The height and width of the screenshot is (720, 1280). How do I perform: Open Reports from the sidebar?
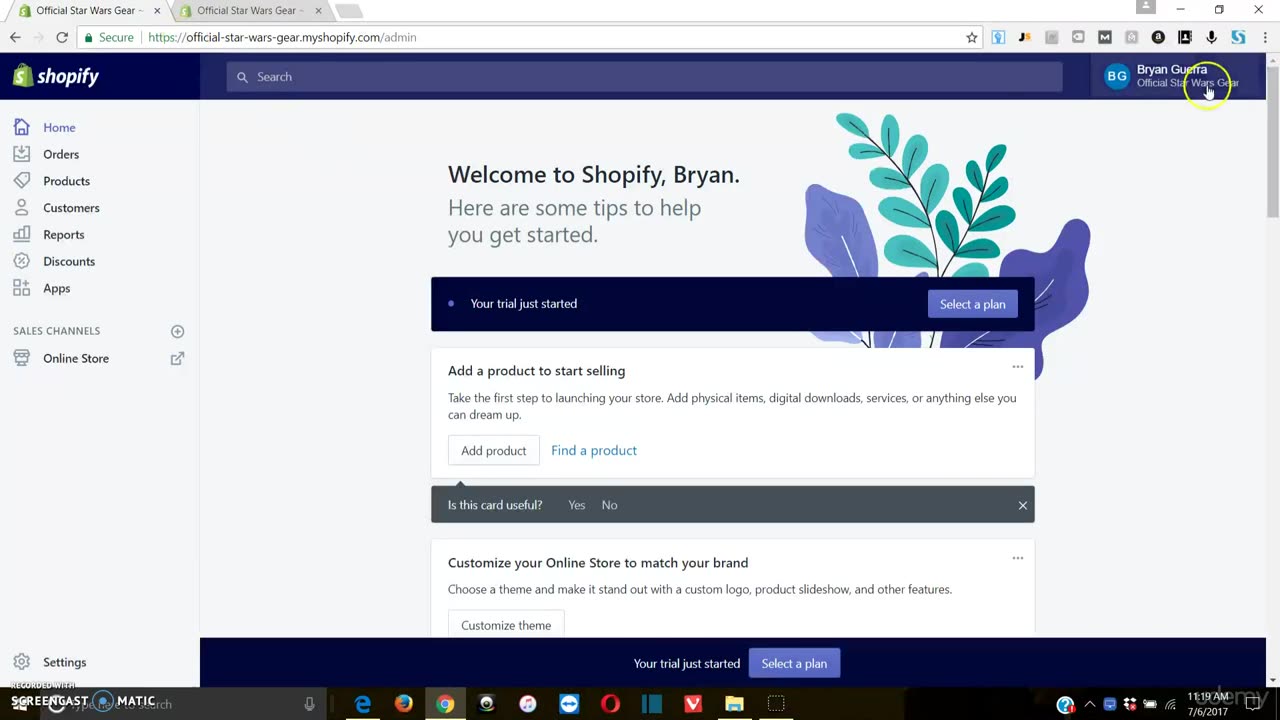coord(63,235)
